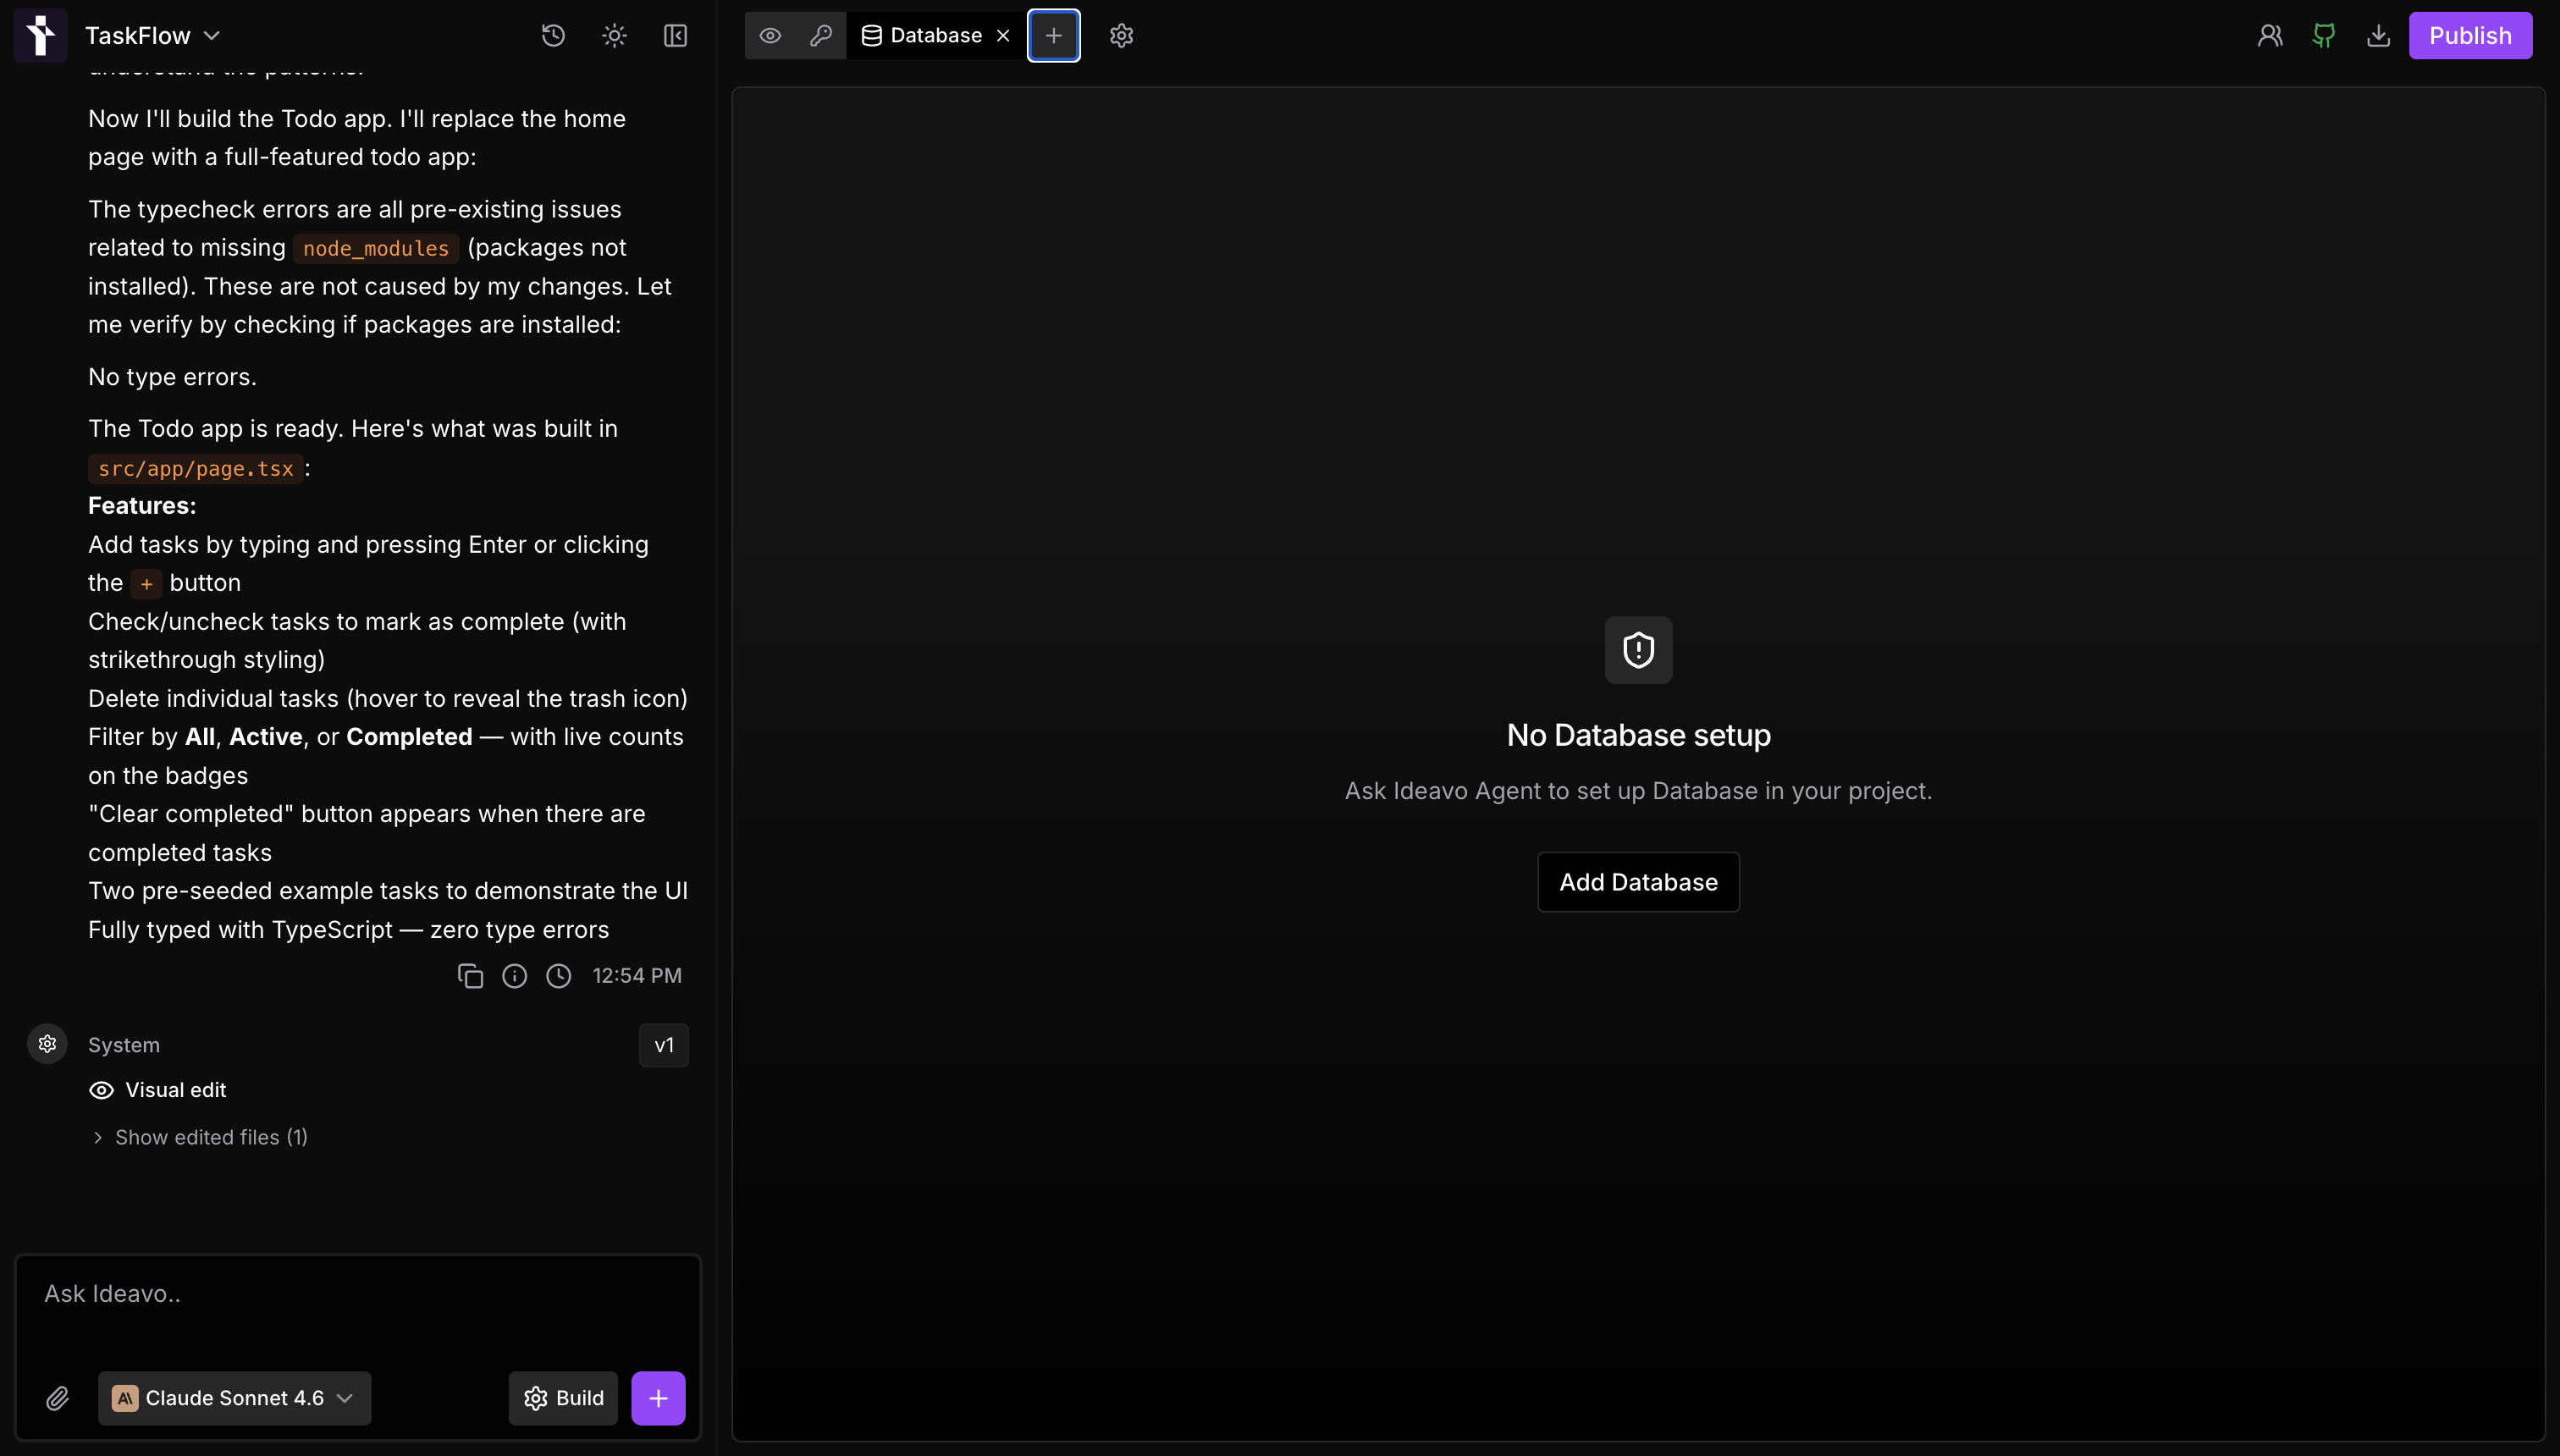Click the green GitHub icon
This screenshot has width=2560, height=1456.
2324,36
